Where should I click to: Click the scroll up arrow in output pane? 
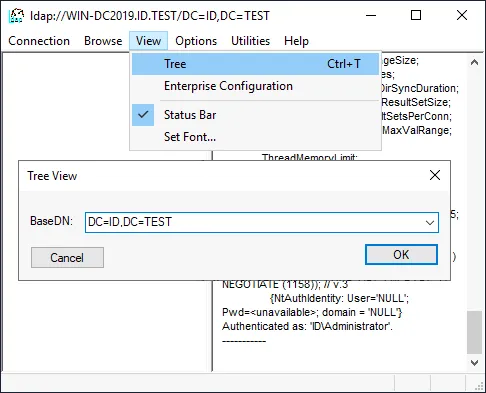[x=474, y=62]
